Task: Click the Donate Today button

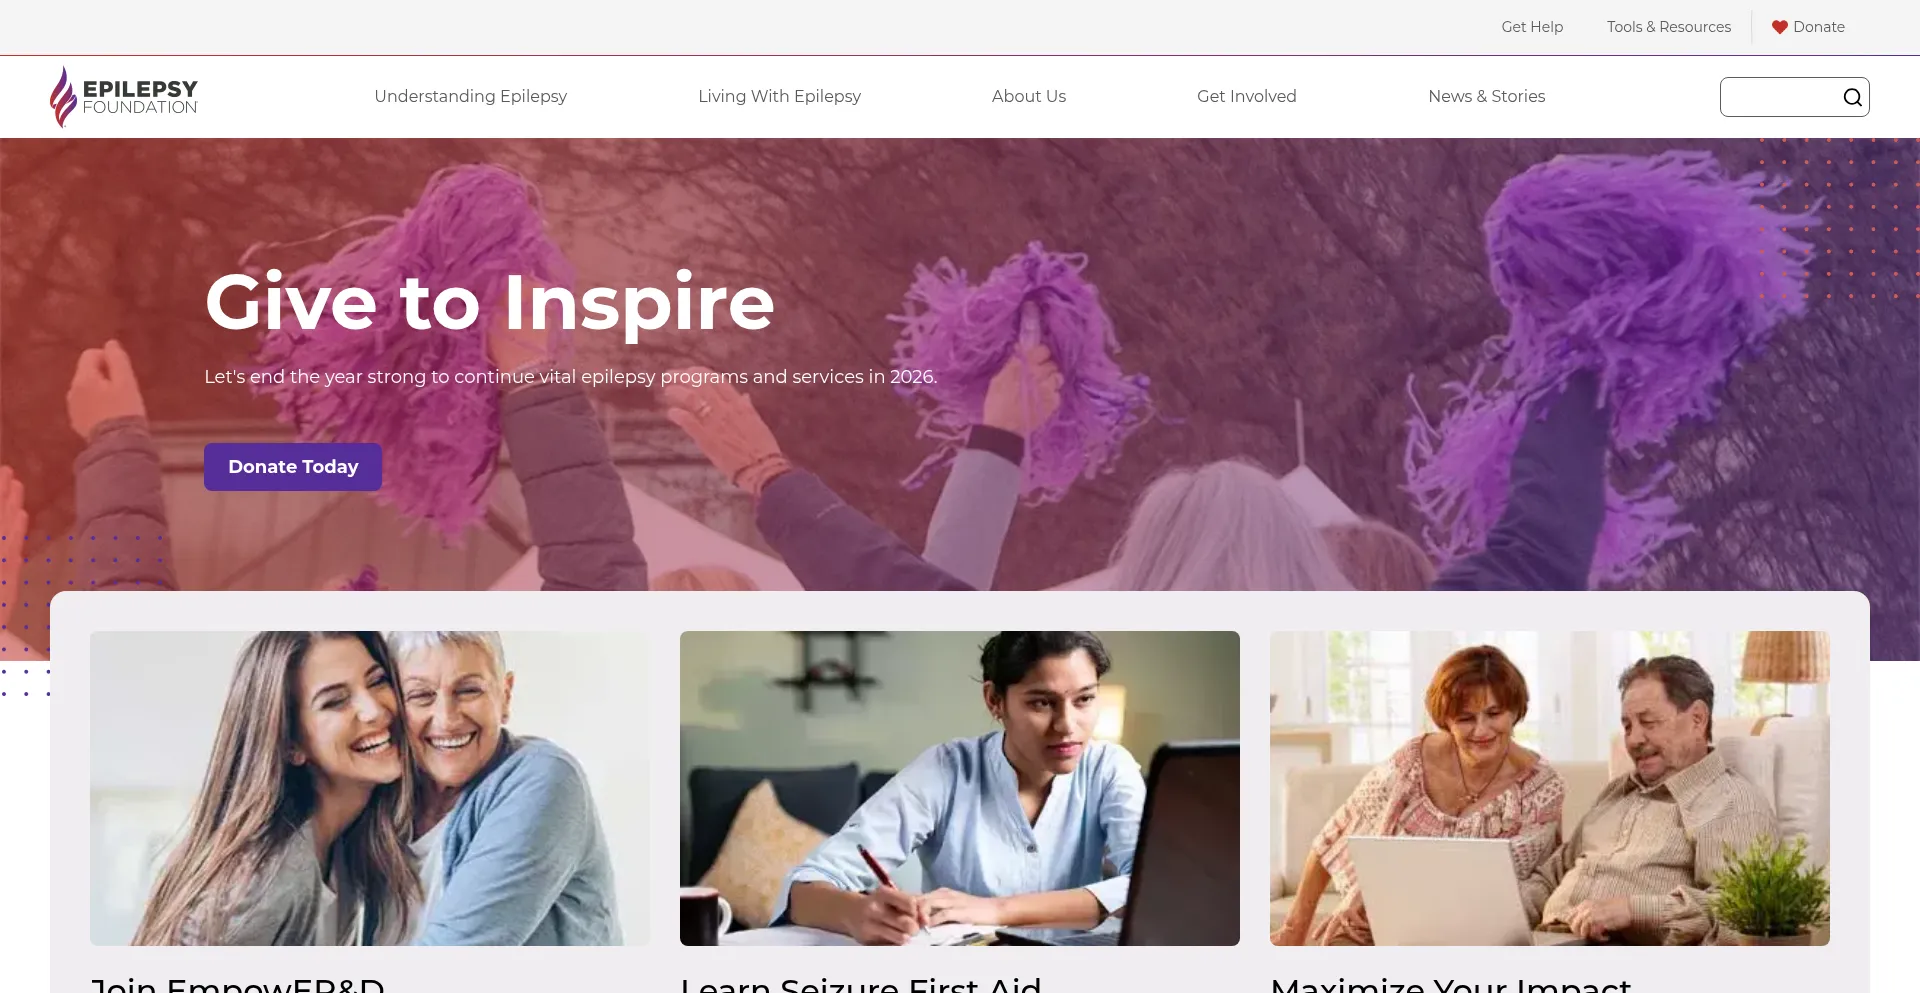Action: click(293, 467)
